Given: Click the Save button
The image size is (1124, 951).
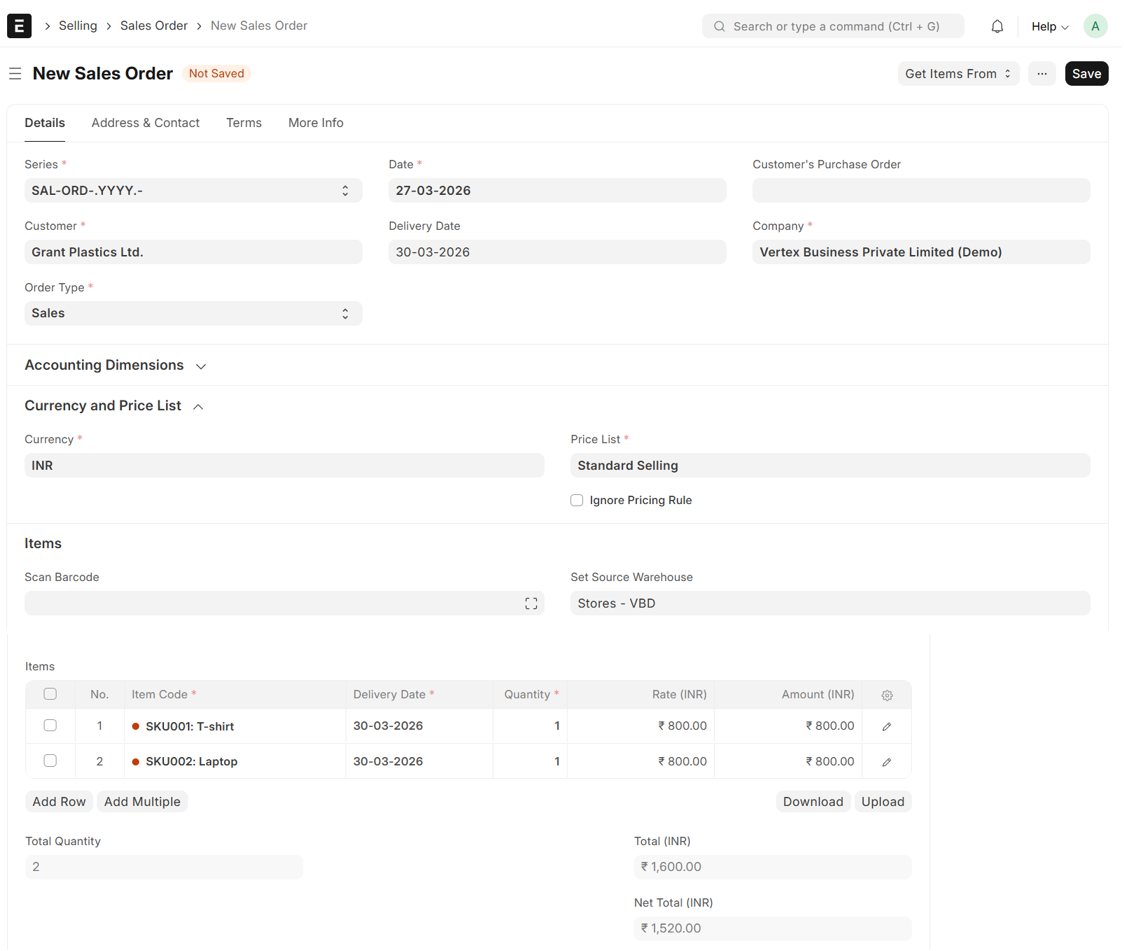Looking at the screenshot, I should tap(1085, 74).
